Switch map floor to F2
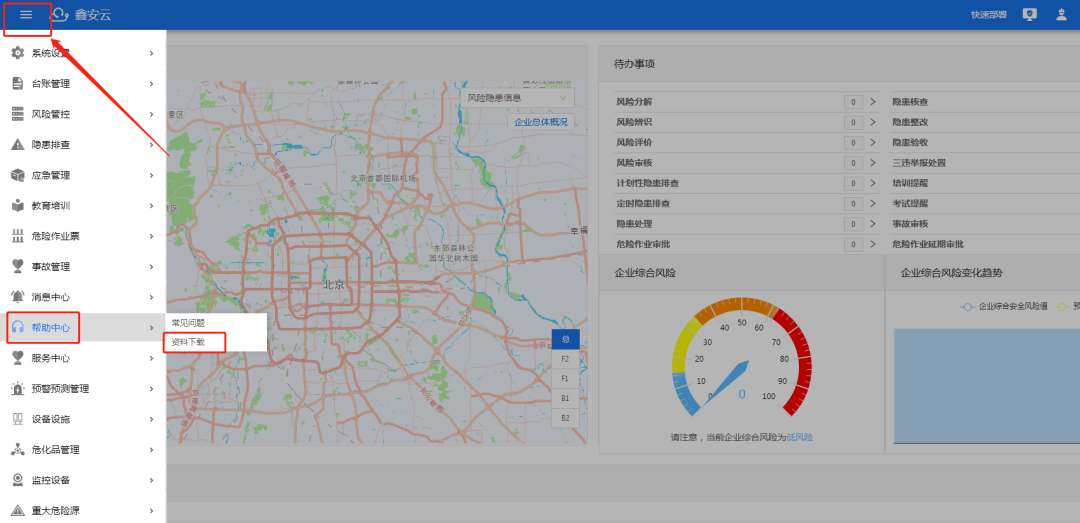This screenshot has width=1080, height=523. pos(565,359)
